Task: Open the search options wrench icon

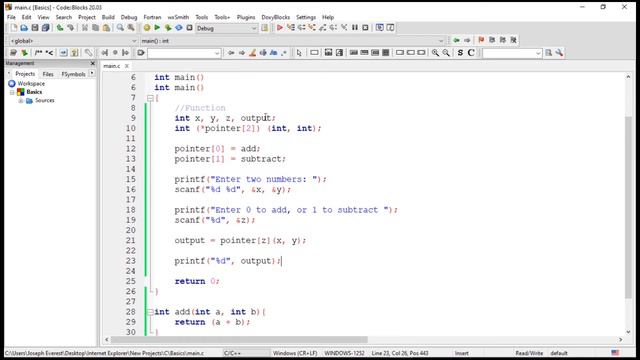Action: click(559, 53)
